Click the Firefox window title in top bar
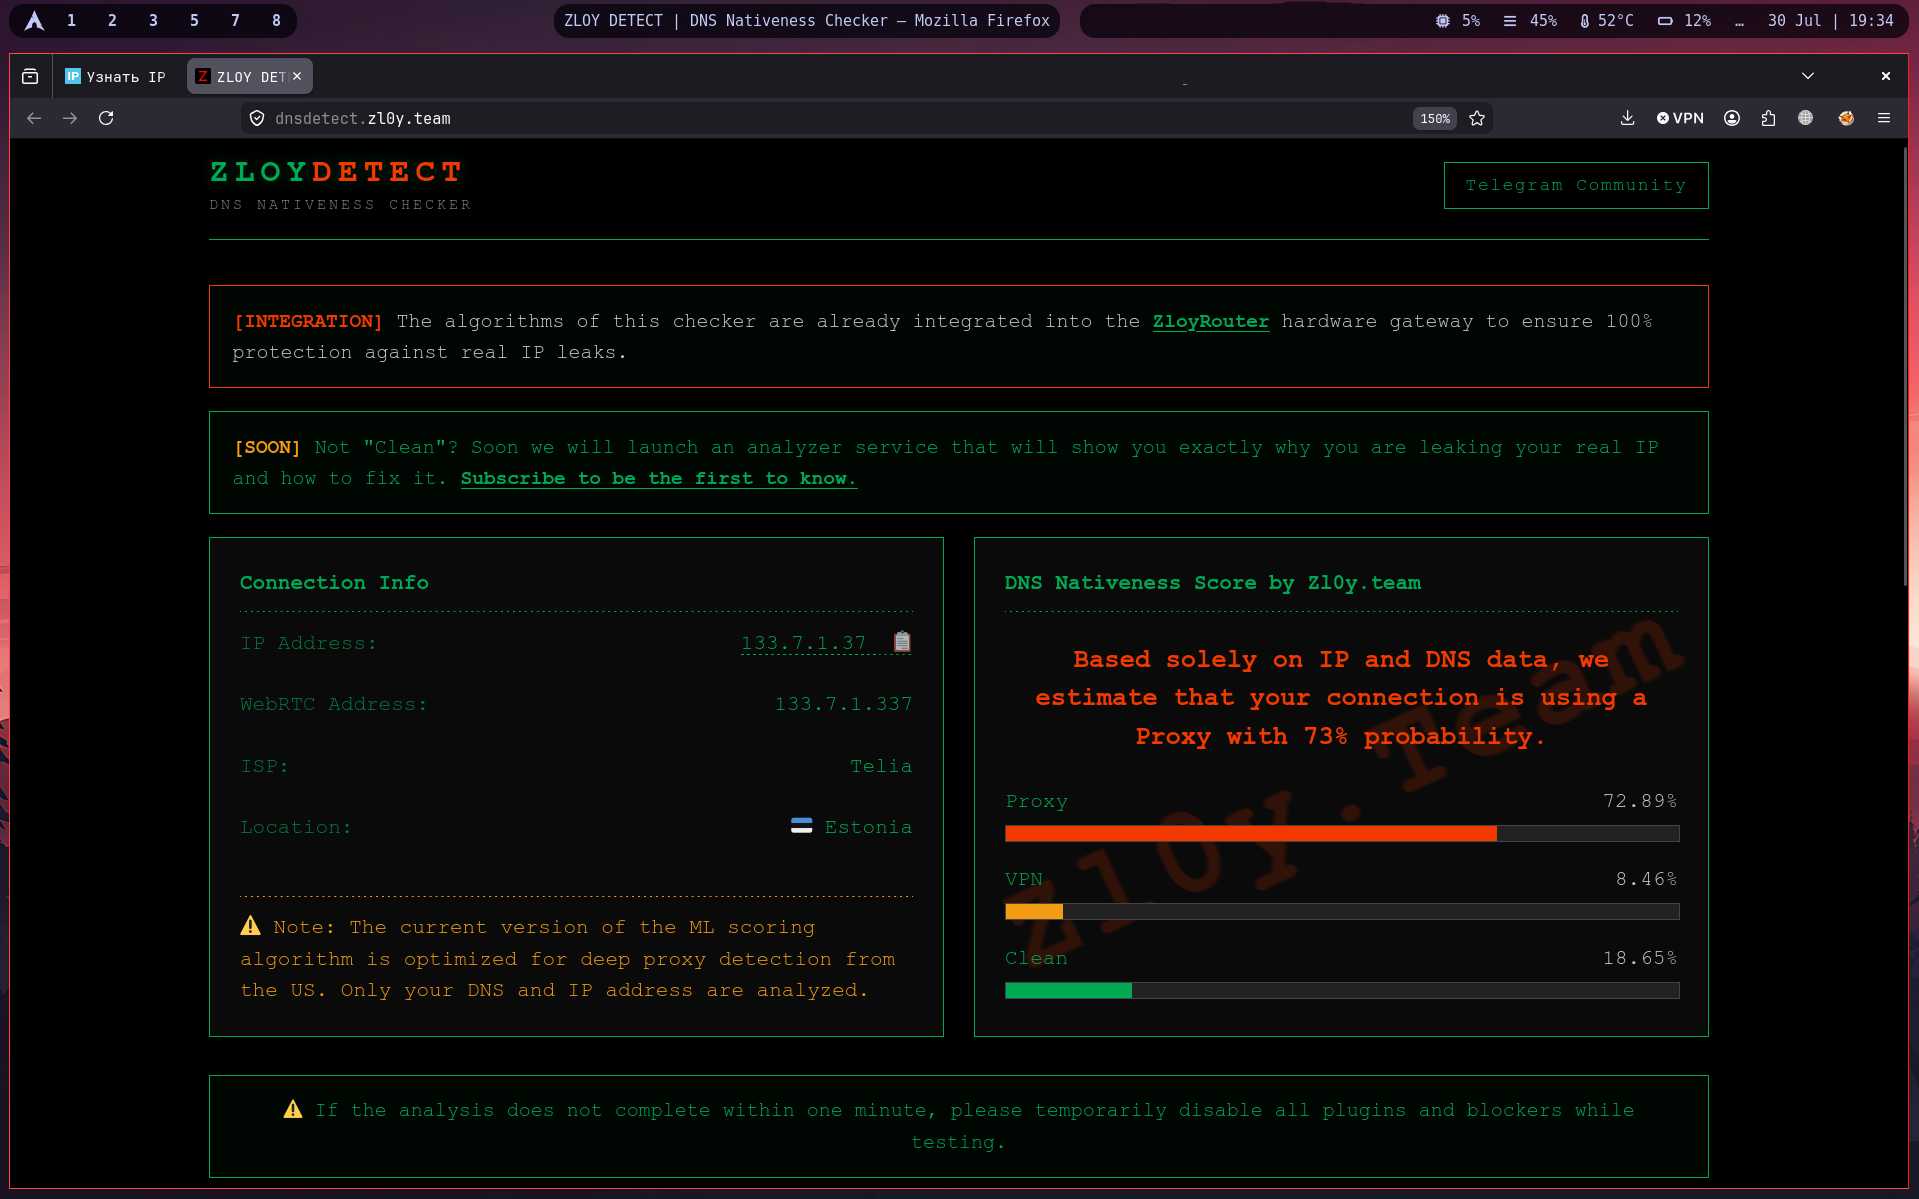Screen dimensions: 1919x1199 pos(807,20)
